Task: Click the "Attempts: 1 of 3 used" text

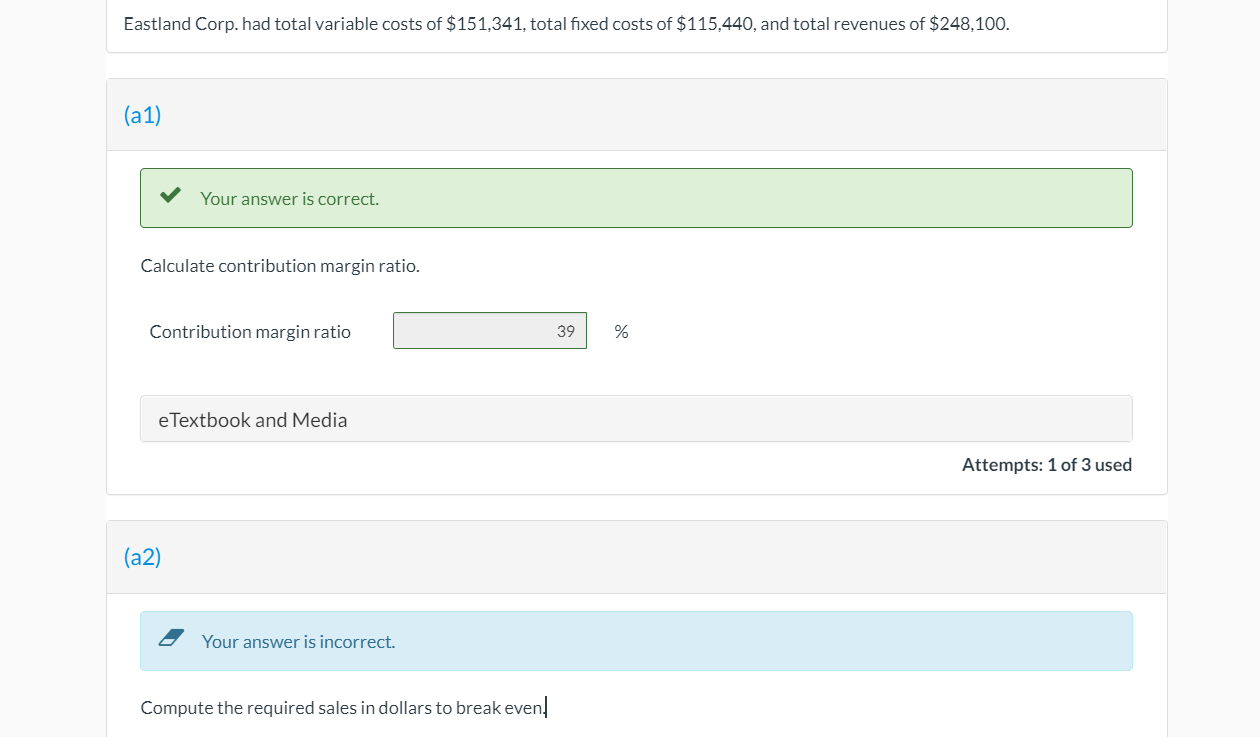Action: [x=1046, y=464]
